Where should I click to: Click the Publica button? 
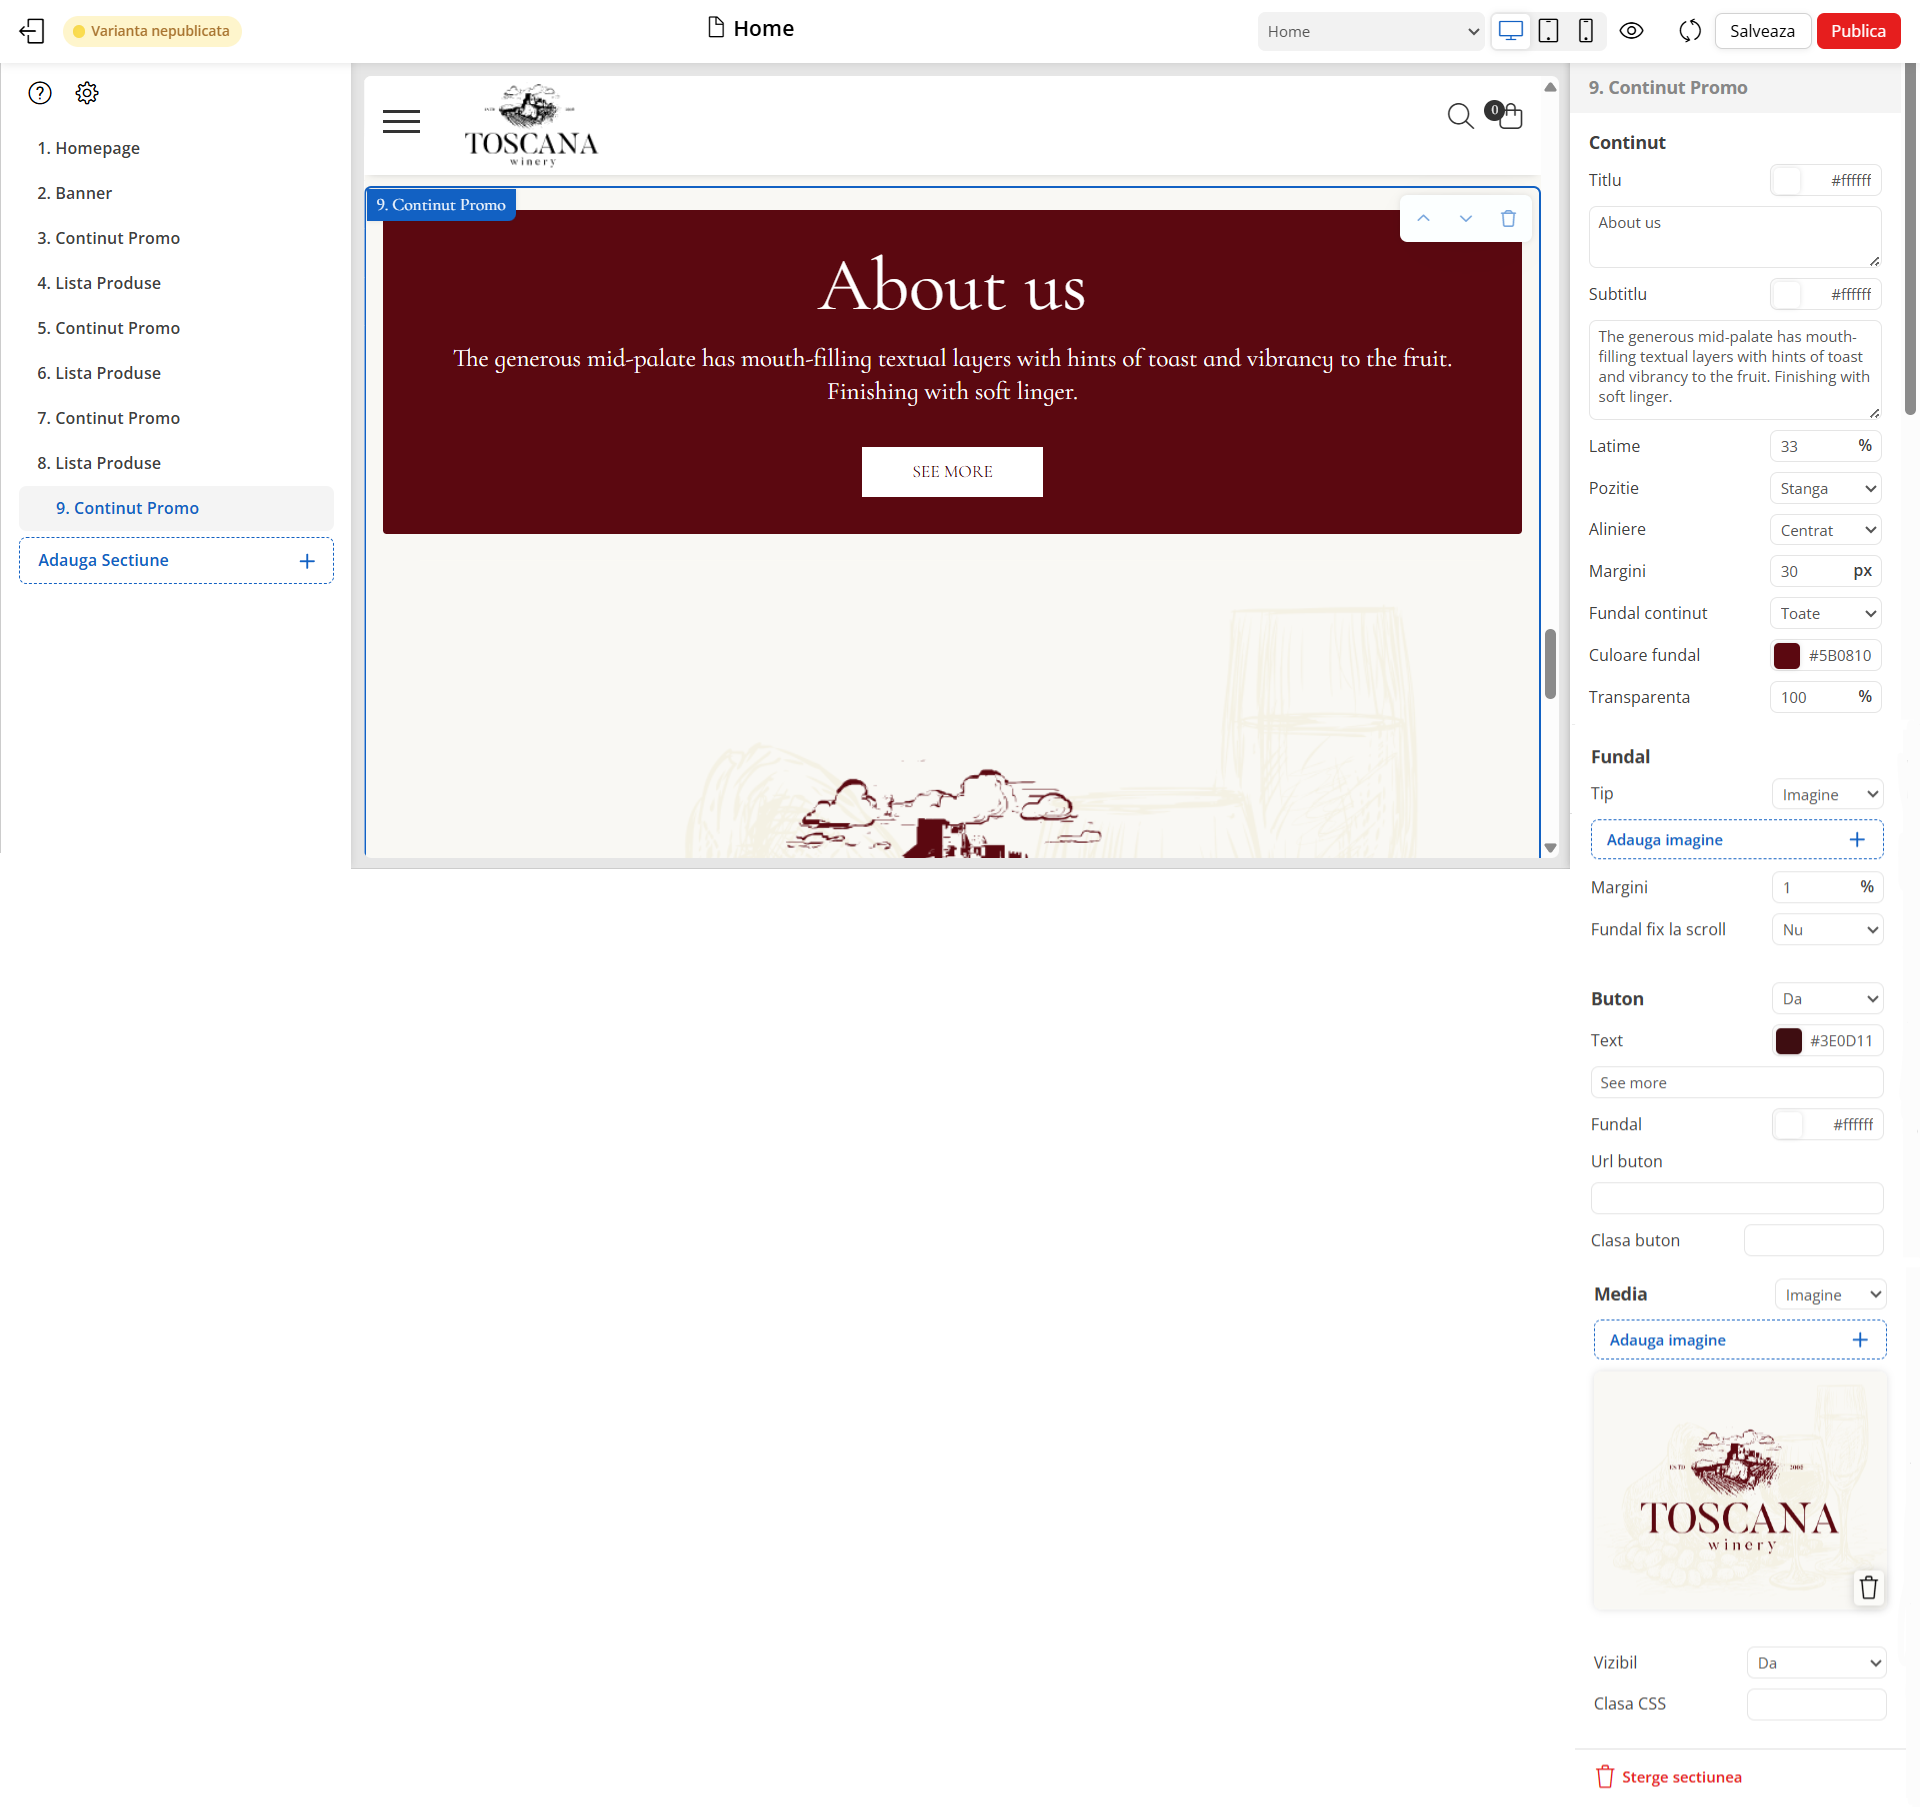coord(1857,31)
